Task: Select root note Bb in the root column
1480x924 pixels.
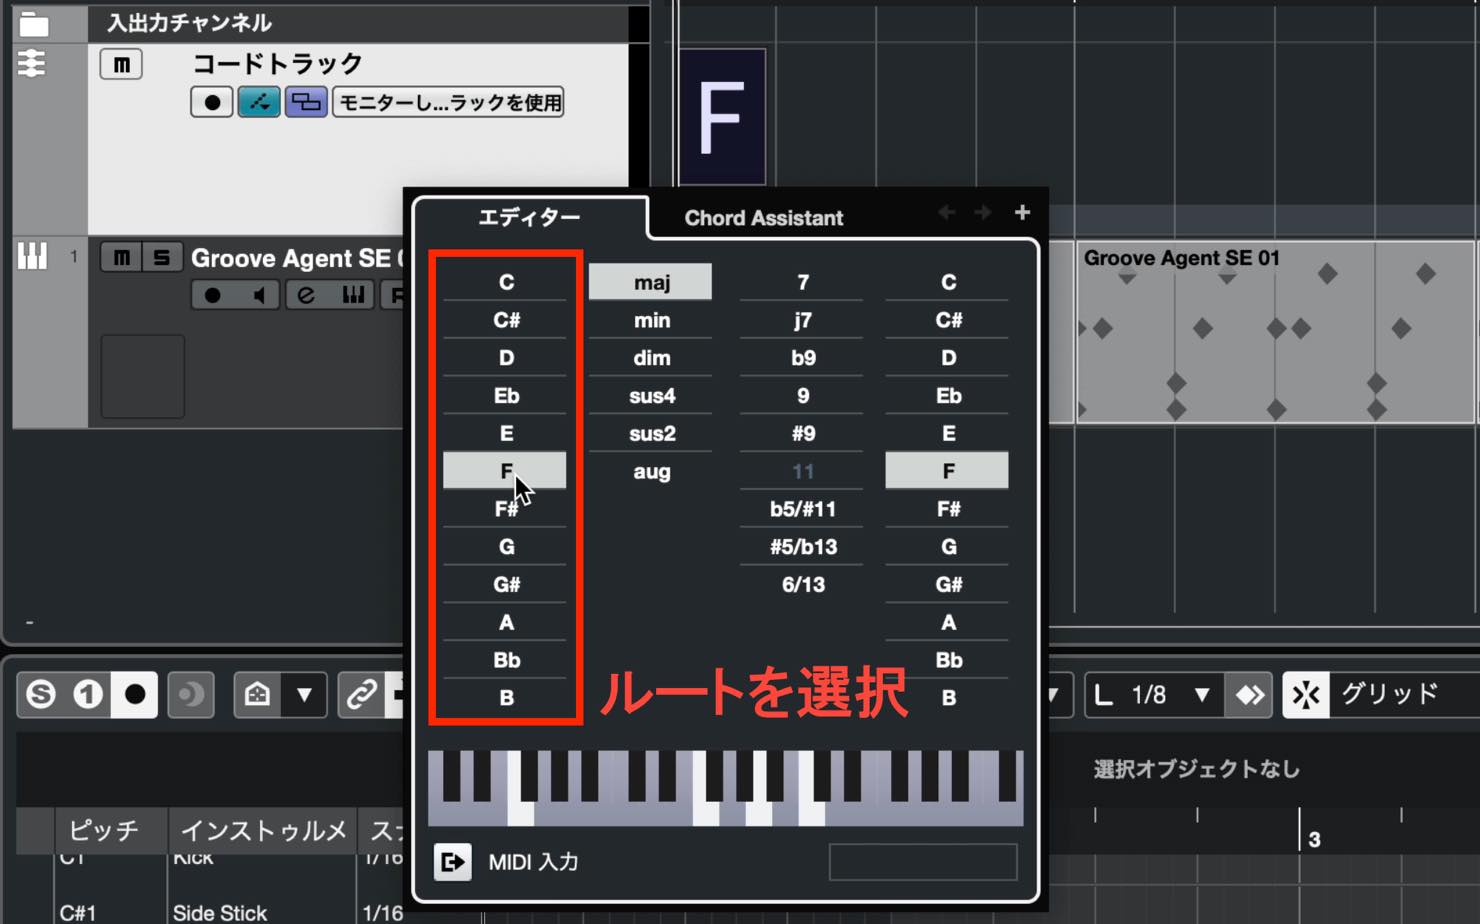Action: 505,660
